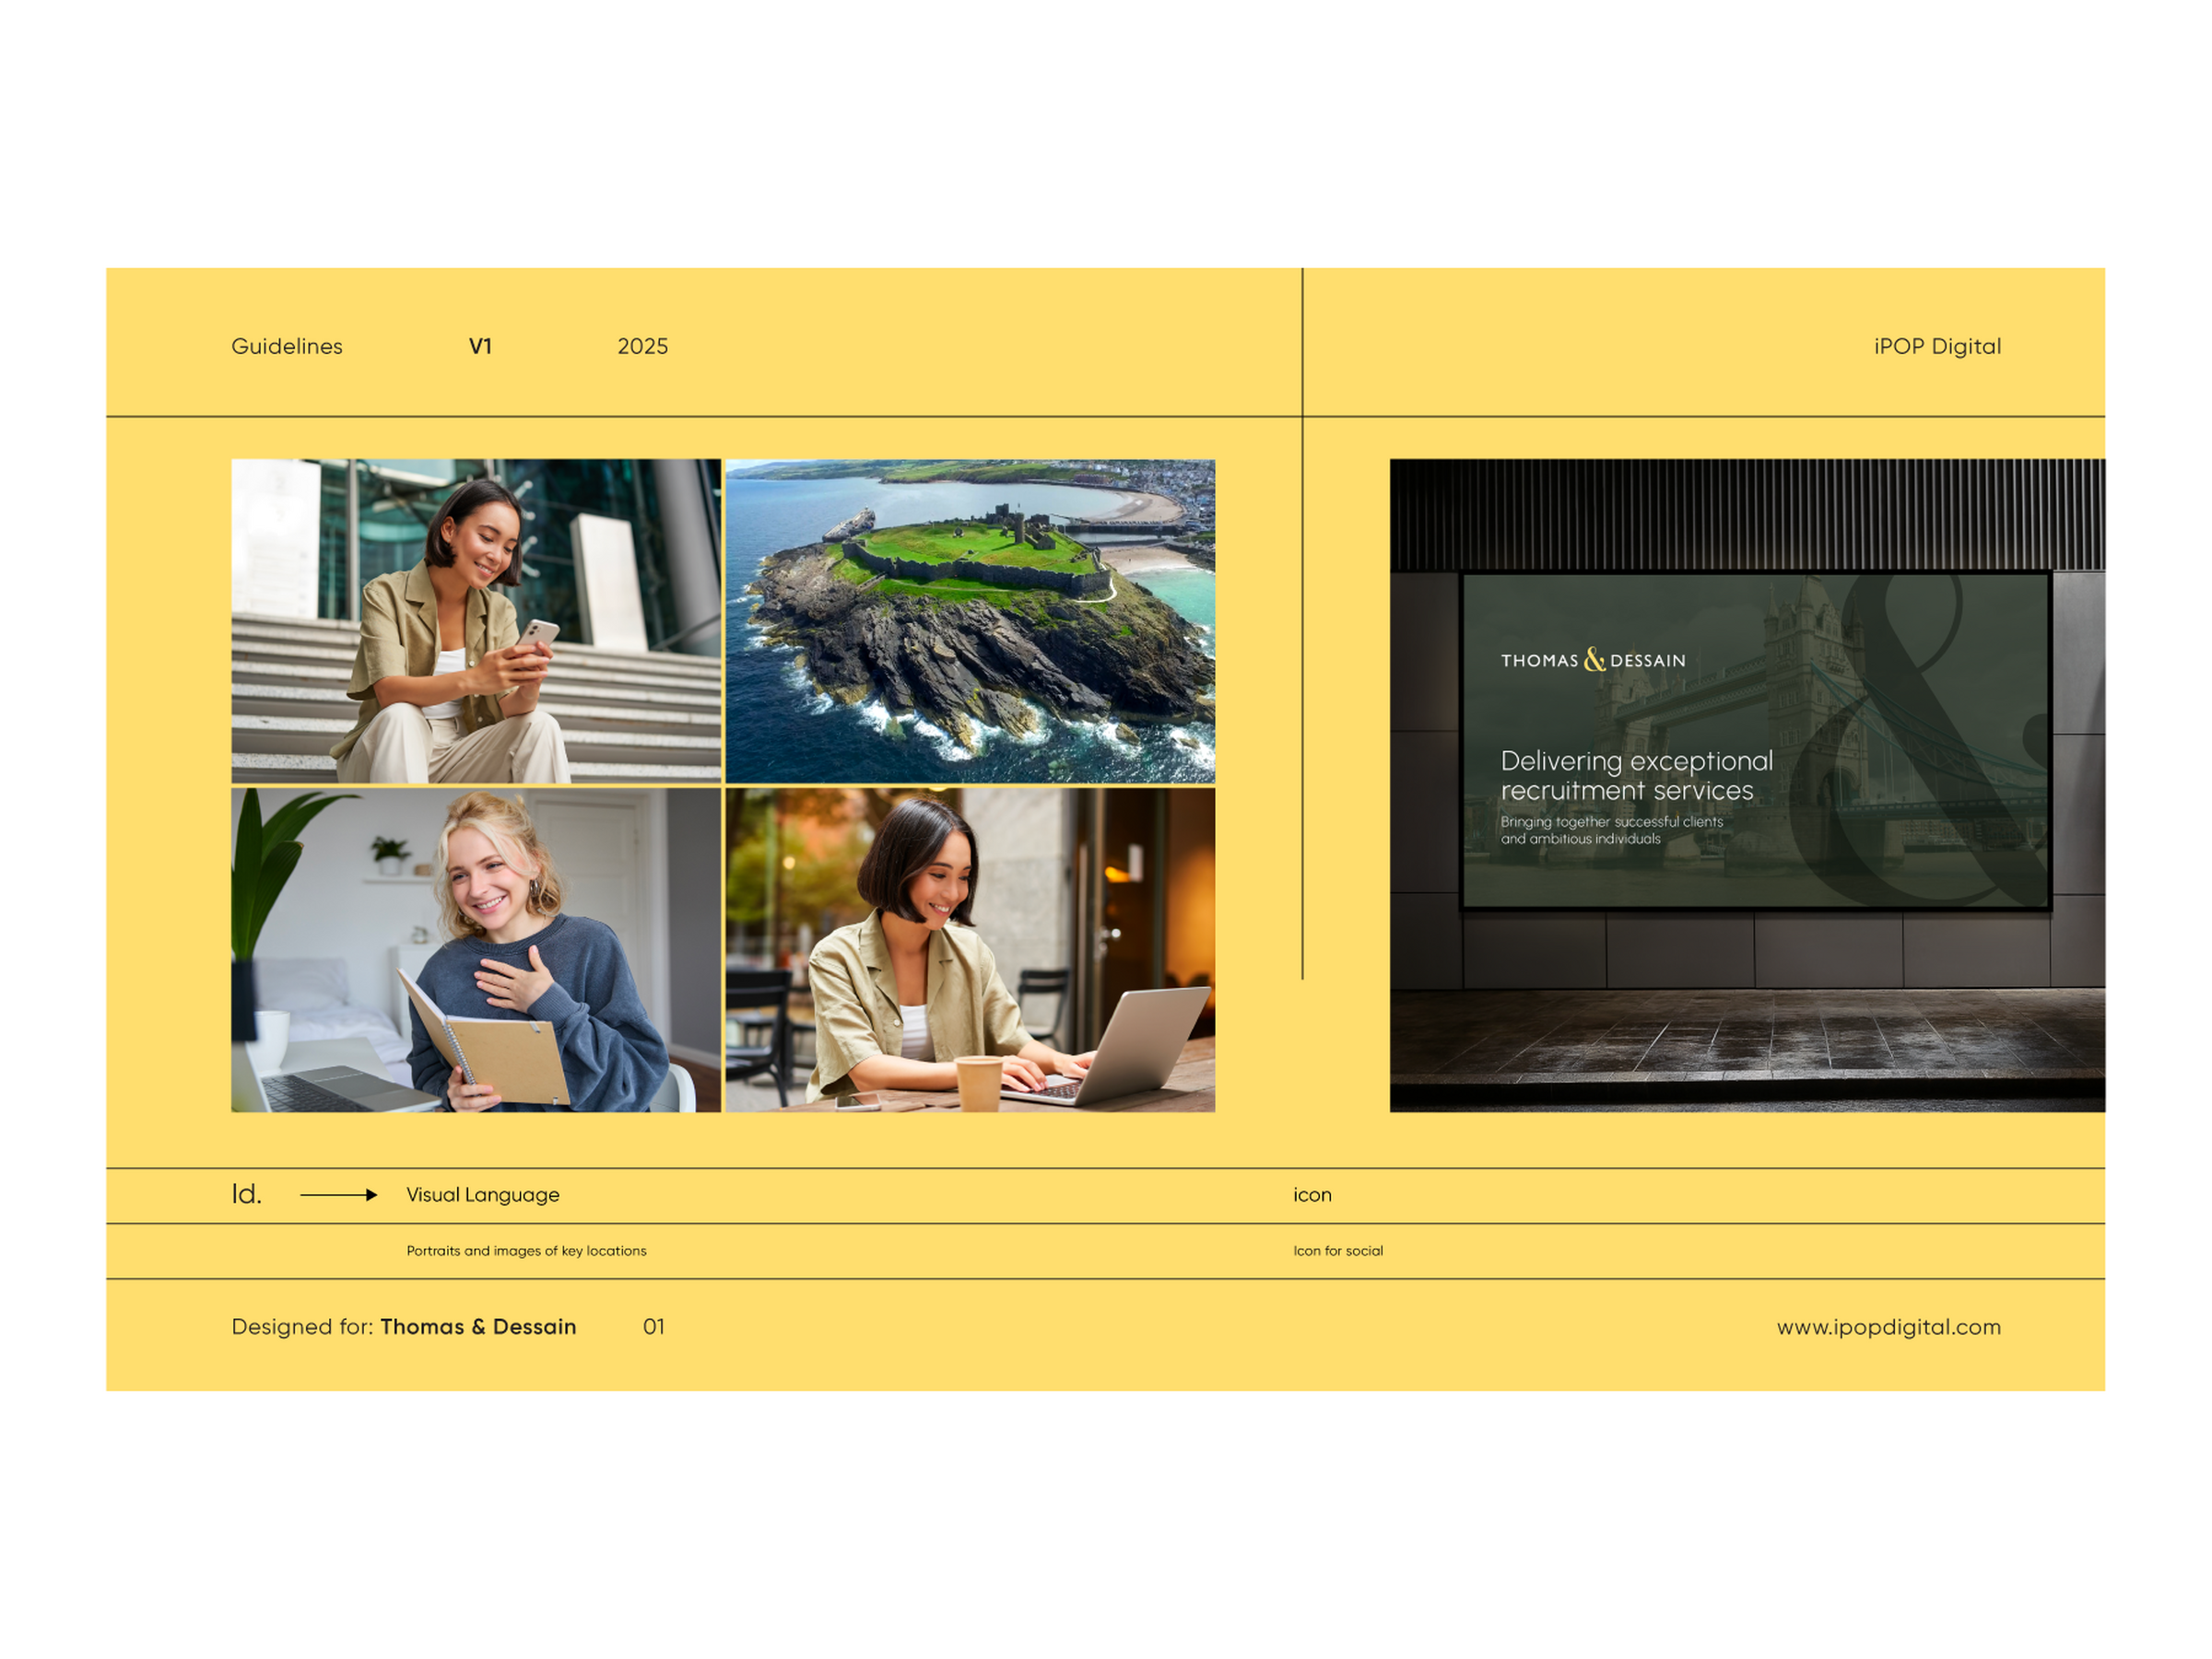Viewport: 2212px width, 1659px height.
Task: Click the blonde woman with notebook photo
Action: click(476, 949)
